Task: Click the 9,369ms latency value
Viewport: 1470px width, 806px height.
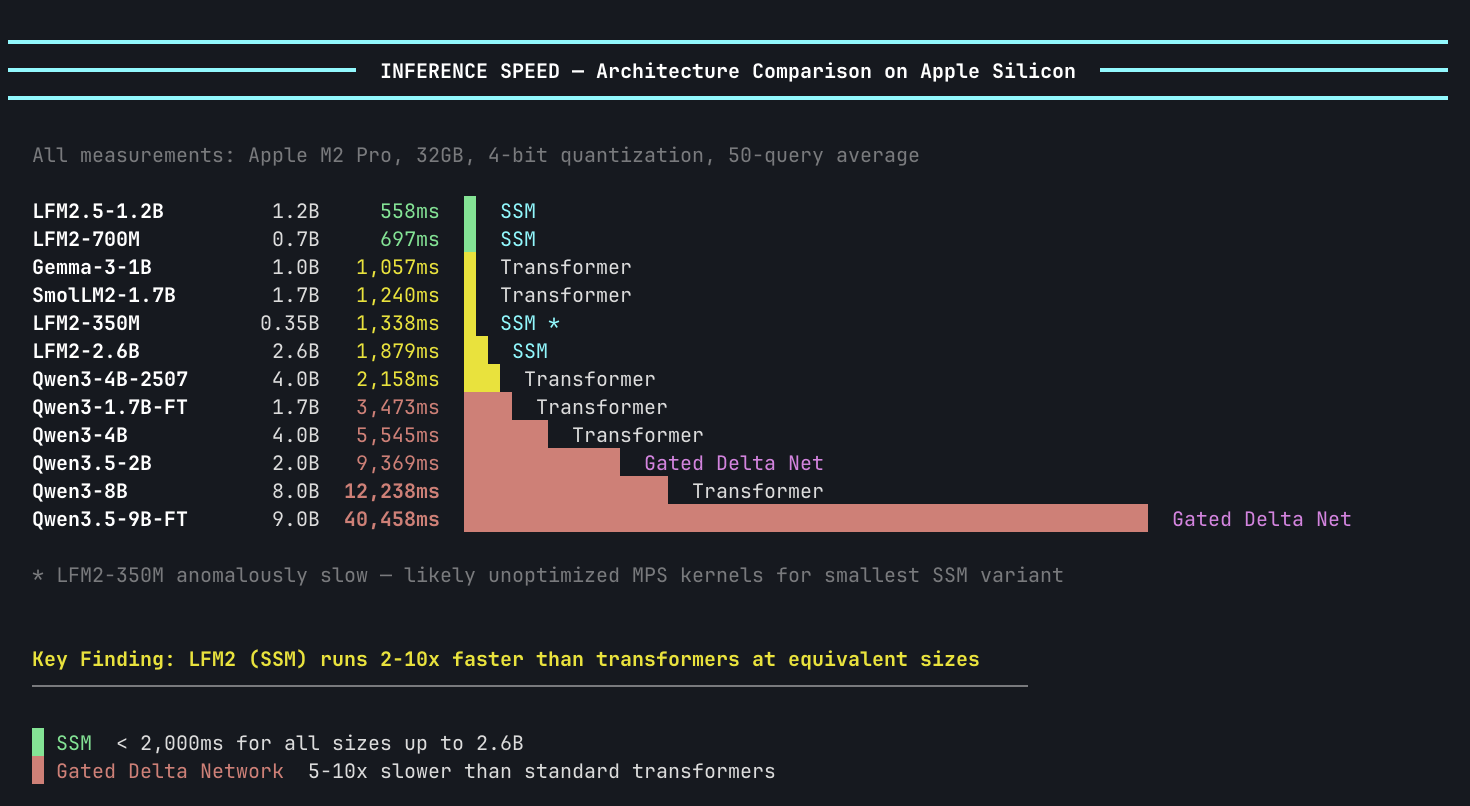Action: click(398, 463)
